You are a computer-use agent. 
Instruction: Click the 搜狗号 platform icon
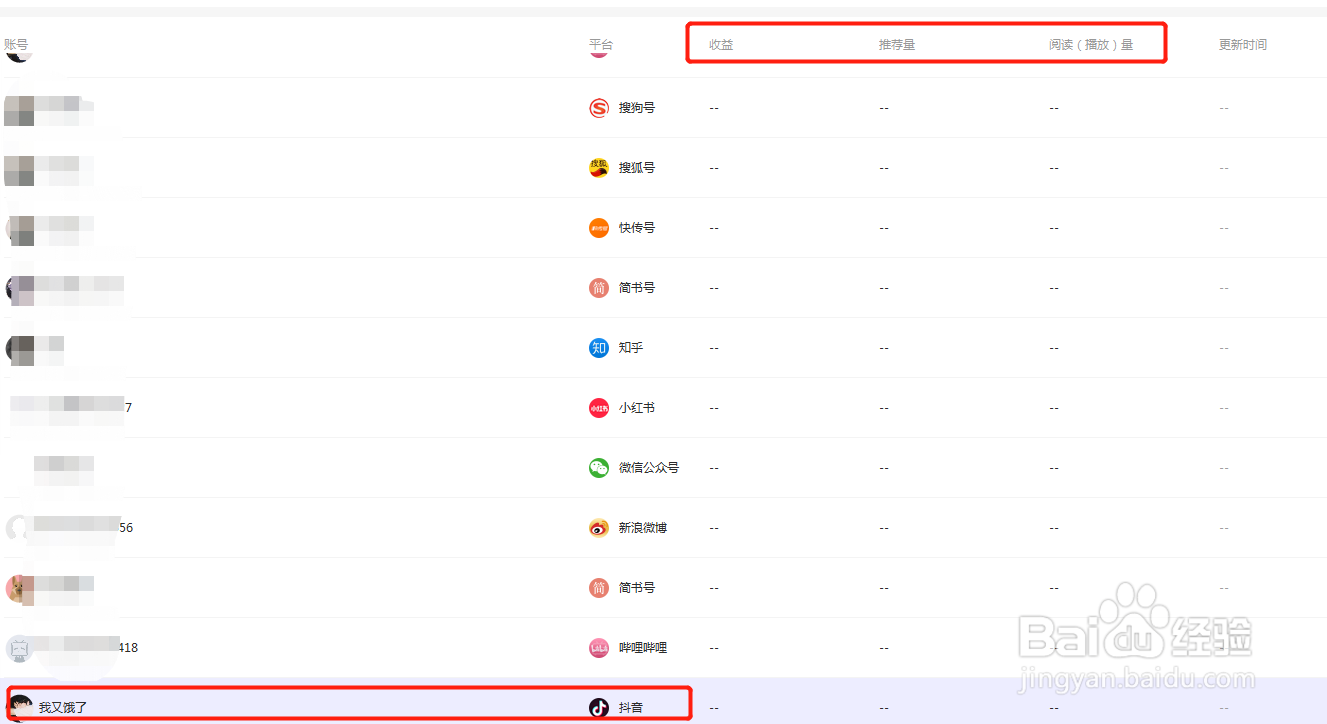(598, 108)
